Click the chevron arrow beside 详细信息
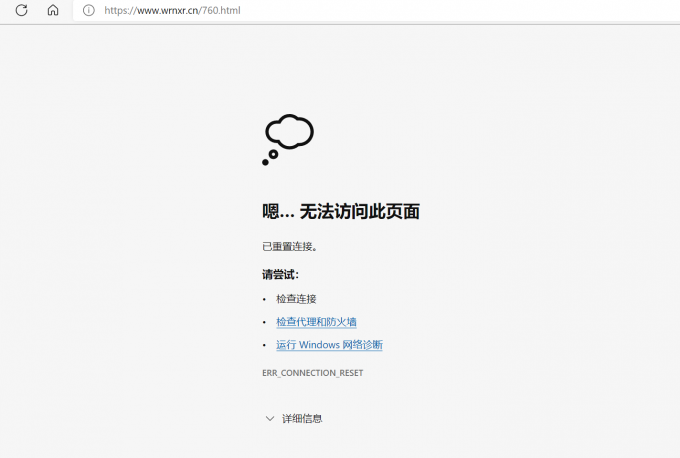 point(269,418)
